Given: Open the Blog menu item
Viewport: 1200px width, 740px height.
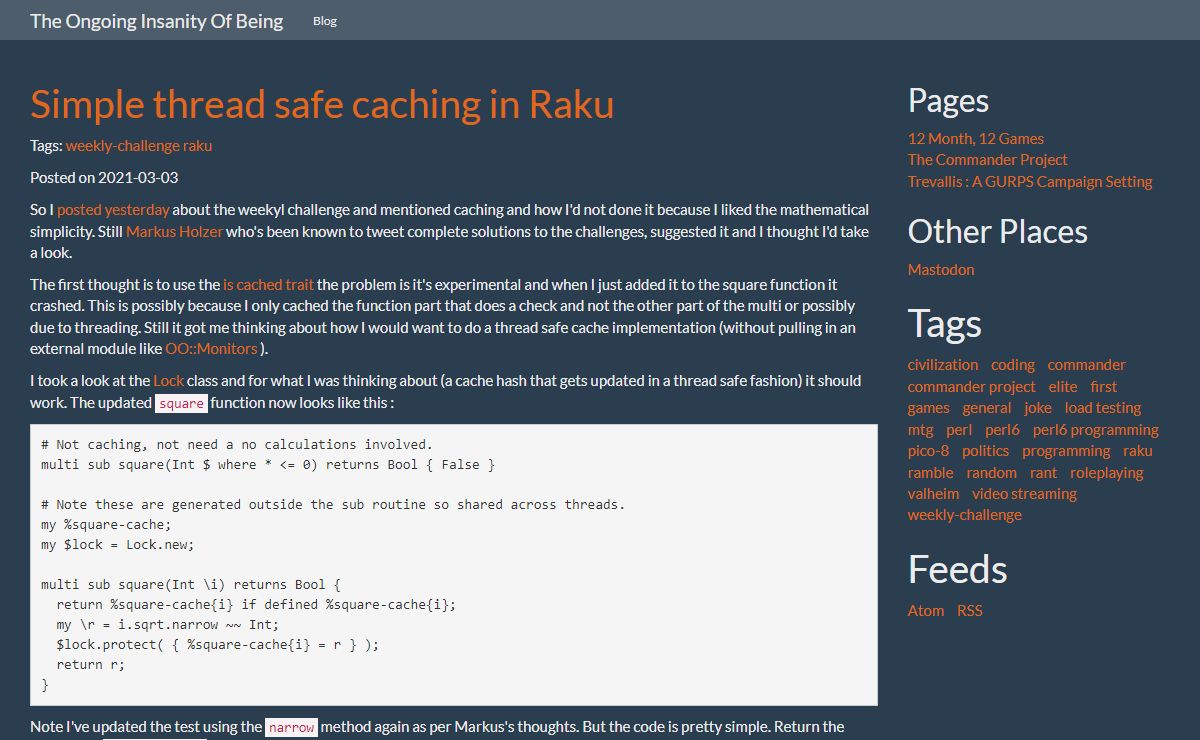Looking at the screenshot, I should (x=325, y=21).
